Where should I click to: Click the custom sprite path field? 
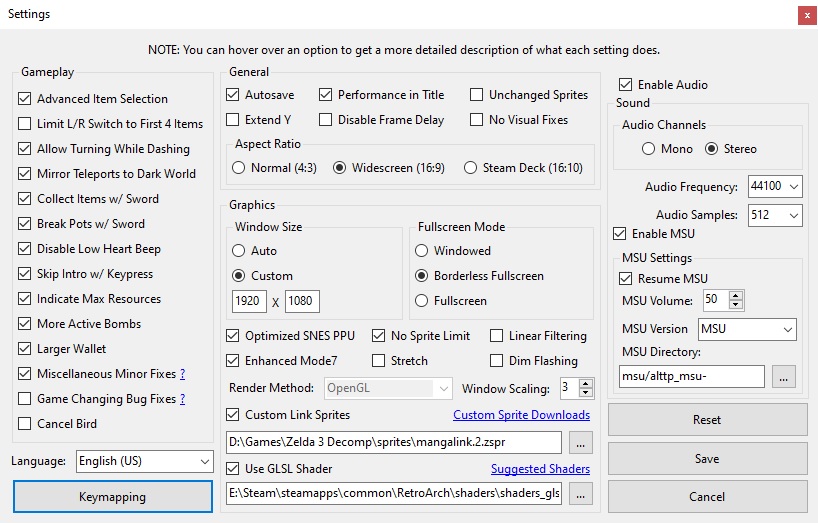(x=394, y=443)
